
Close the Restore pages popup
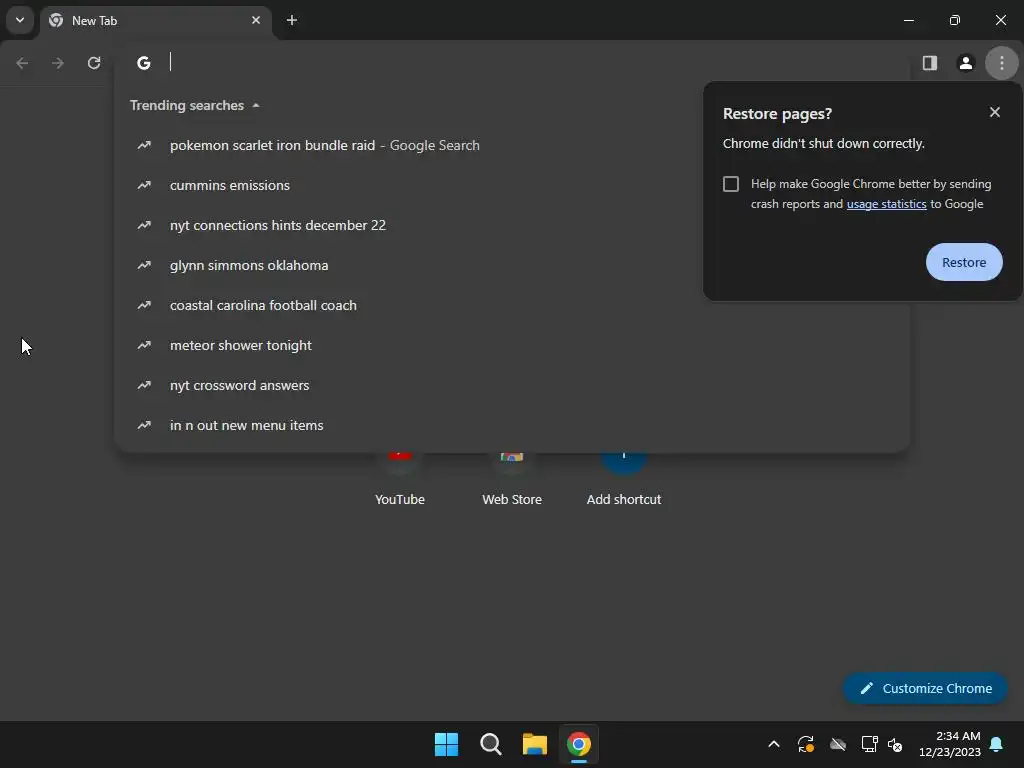click(995, 112)
